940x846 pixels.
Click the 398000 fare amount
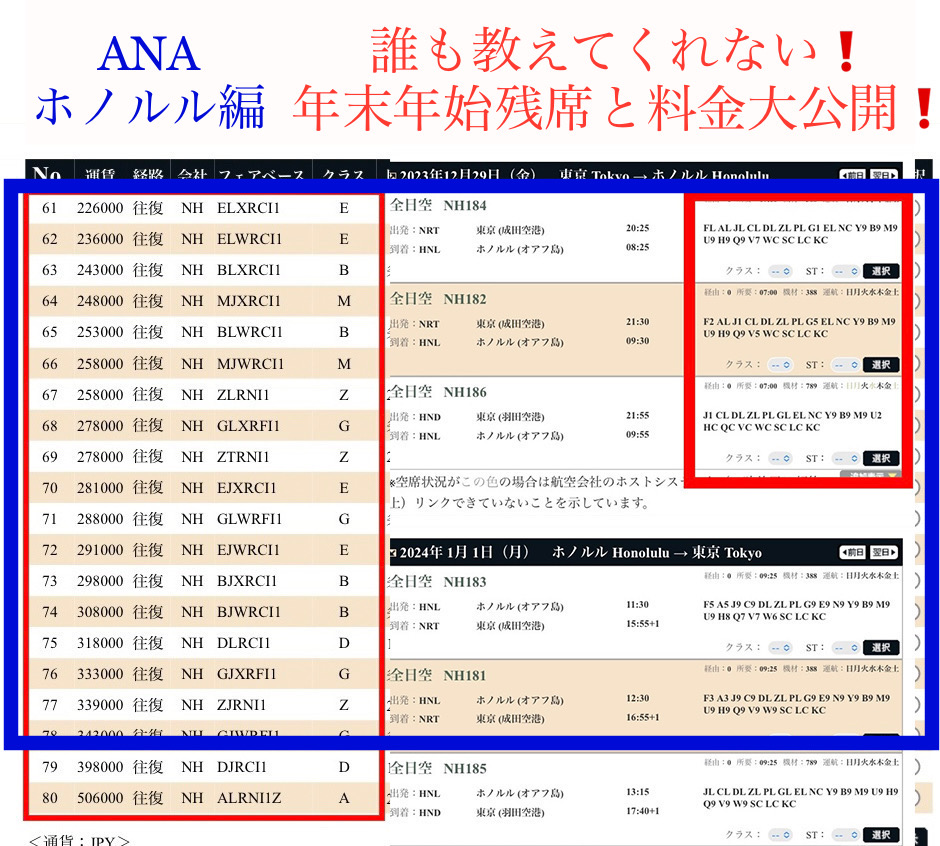[100, 767]
